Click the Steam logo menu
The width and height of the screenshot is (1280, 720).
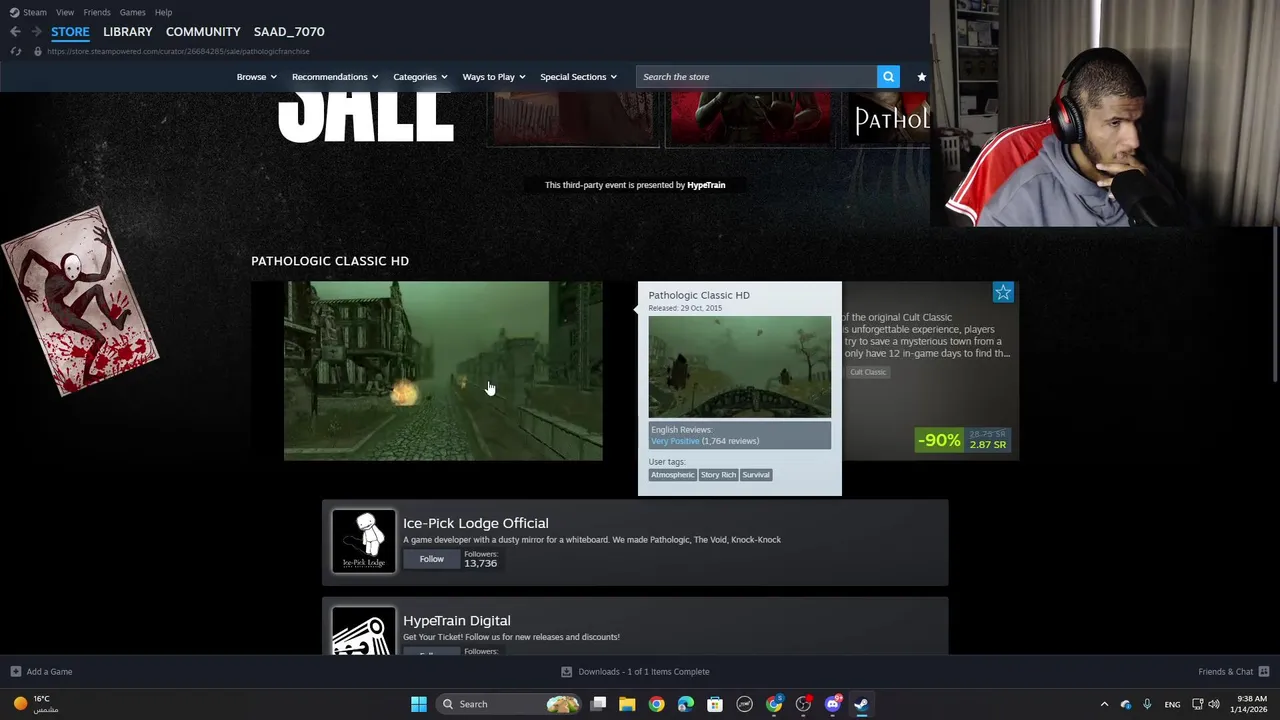pos(28,12)
